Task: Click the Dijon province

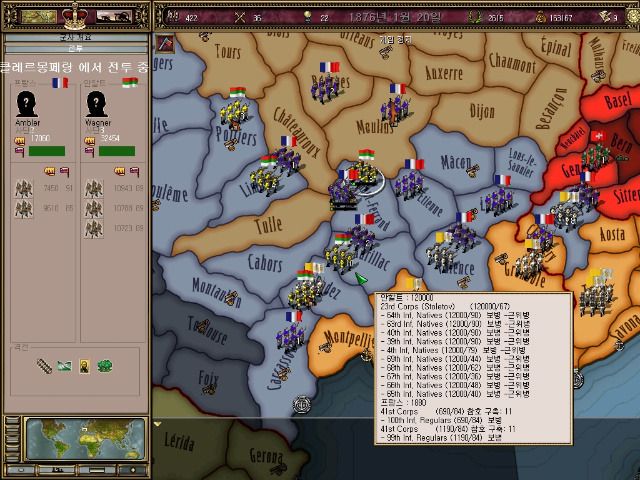Action: pos(482,111)
